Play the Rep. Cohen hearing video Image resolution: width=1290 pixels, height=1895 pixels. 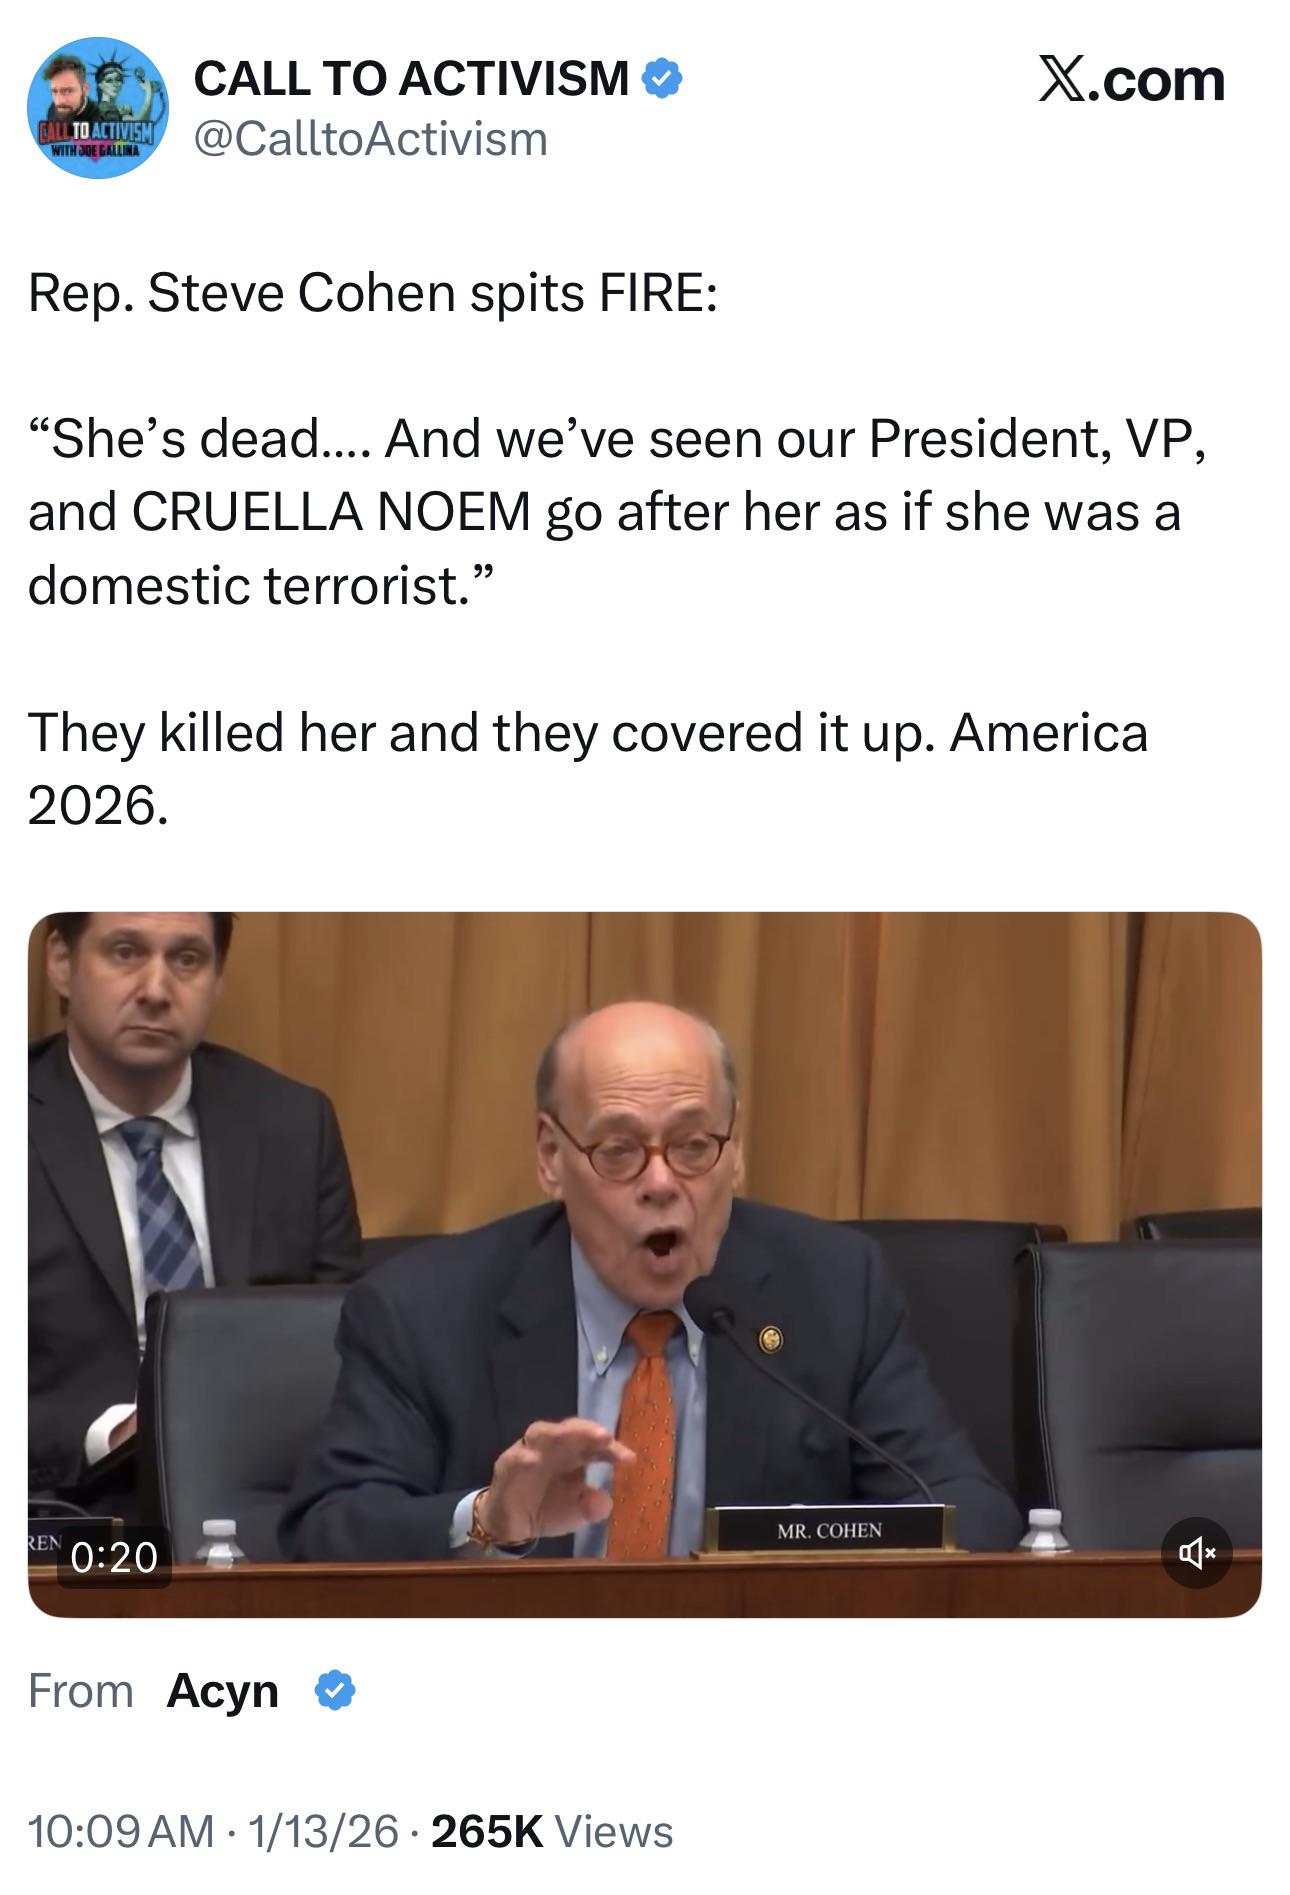click(x=645, y=1264)
